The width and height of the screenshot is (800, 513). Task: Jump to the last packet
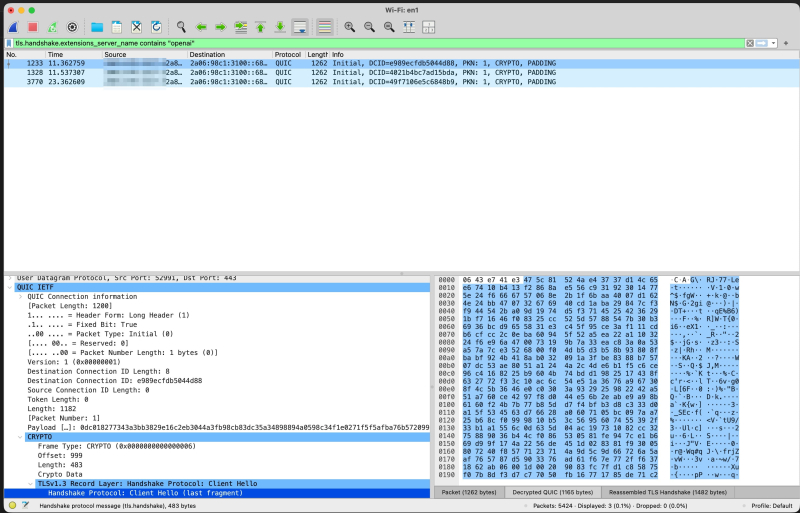[280, 27]
